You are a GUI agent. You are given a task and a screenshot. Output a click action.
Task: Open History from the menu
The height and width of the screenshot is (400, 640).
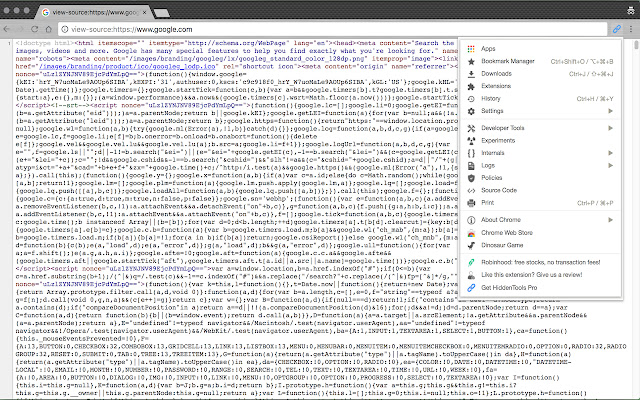pyautogui.click(x=540, y=99)
